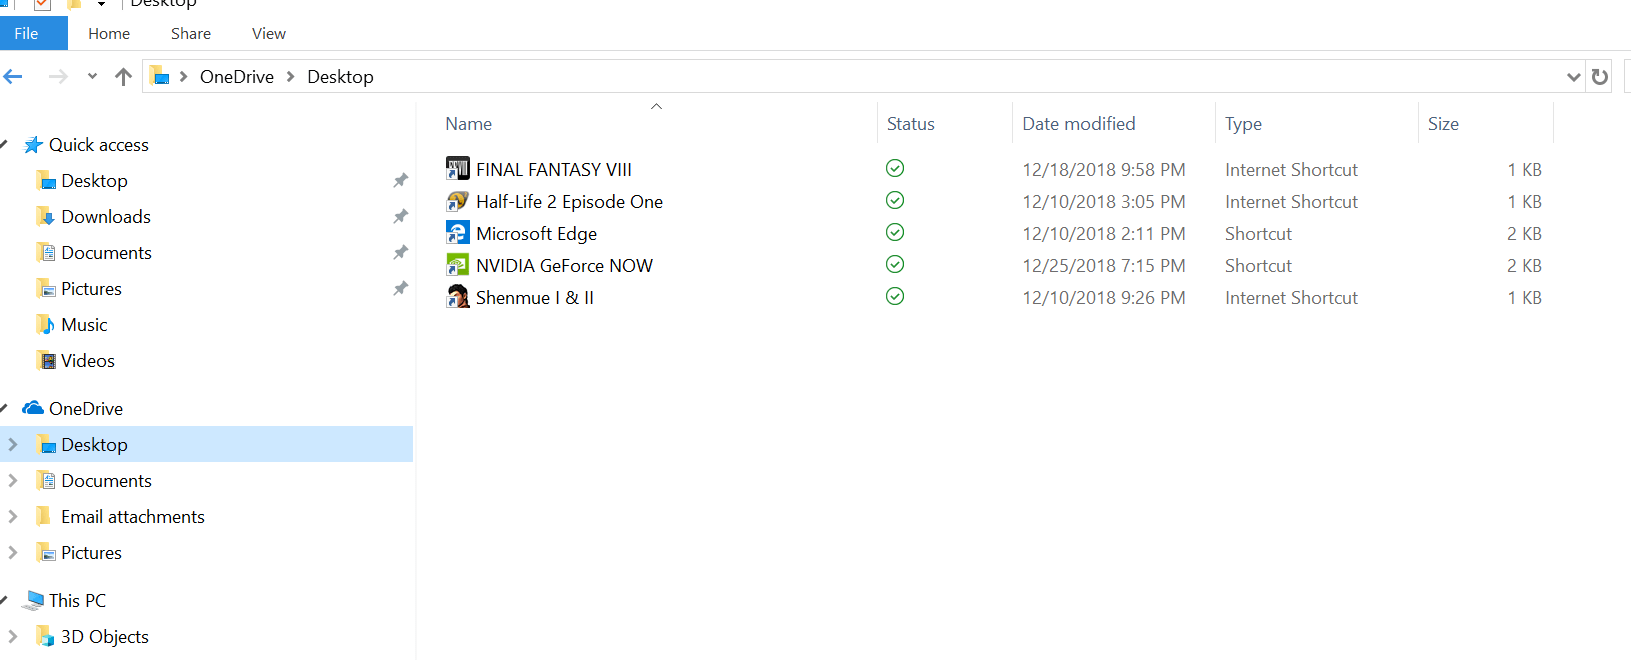Click the NVIDIA GeForce NOW file name
This screenshot has height=660, width=1631.
[x=564, y=266]
